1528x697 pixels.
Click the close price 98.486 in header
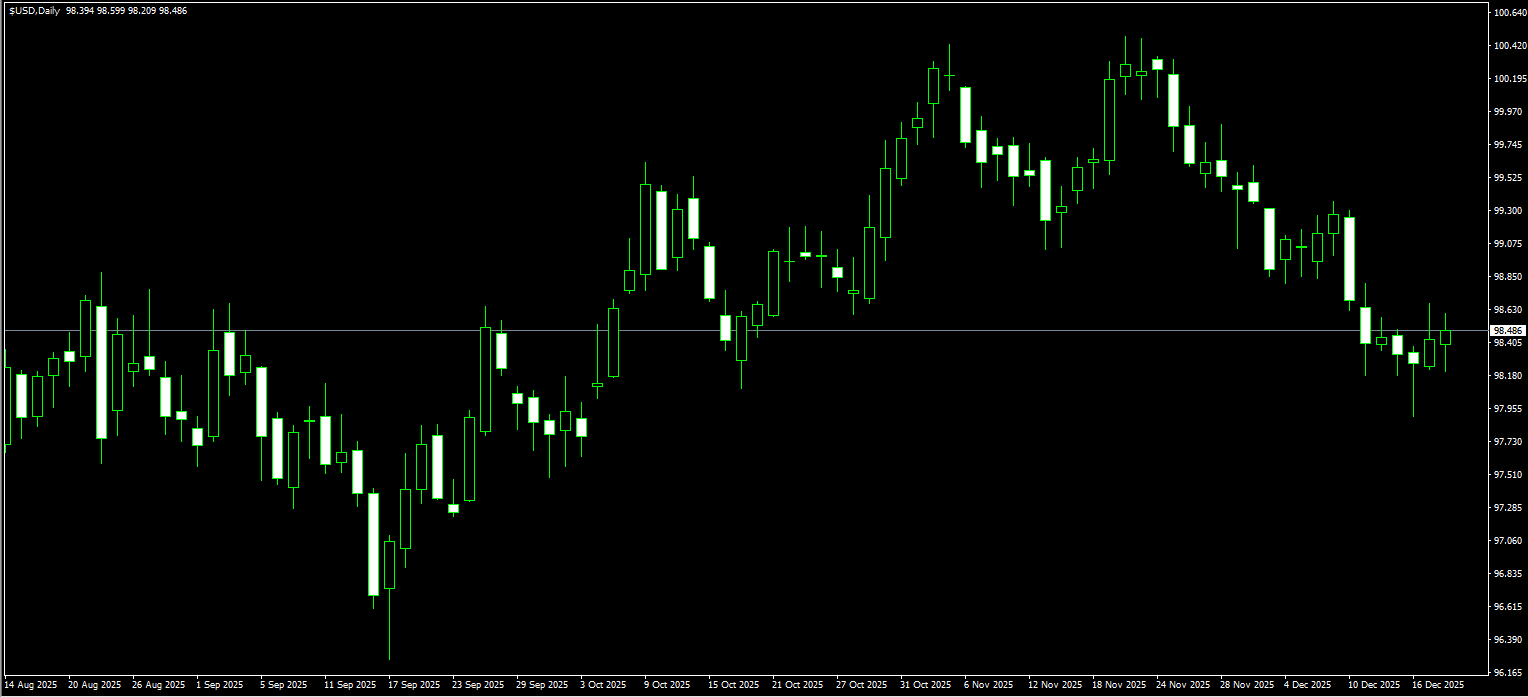(x=172, y=10)
